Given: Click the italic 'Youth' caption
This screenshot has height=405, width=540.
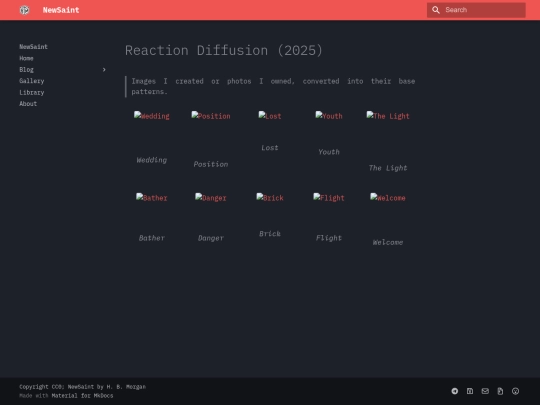Looking at the screenshot, I should coord(329,152).
